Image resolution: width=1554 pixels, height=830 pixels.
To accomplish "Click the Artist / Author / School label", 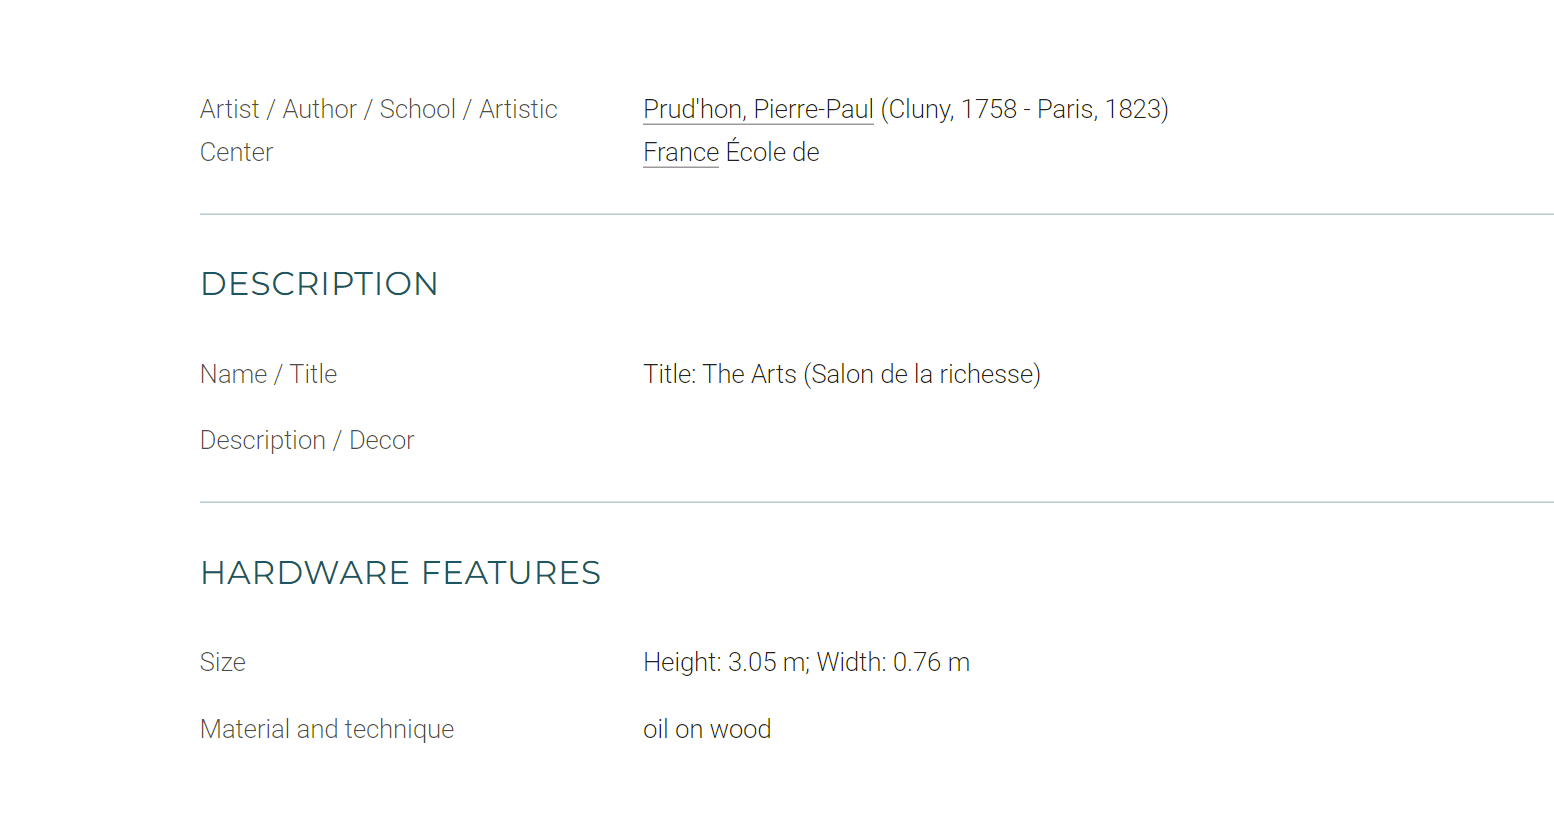I will click(379, 109).
